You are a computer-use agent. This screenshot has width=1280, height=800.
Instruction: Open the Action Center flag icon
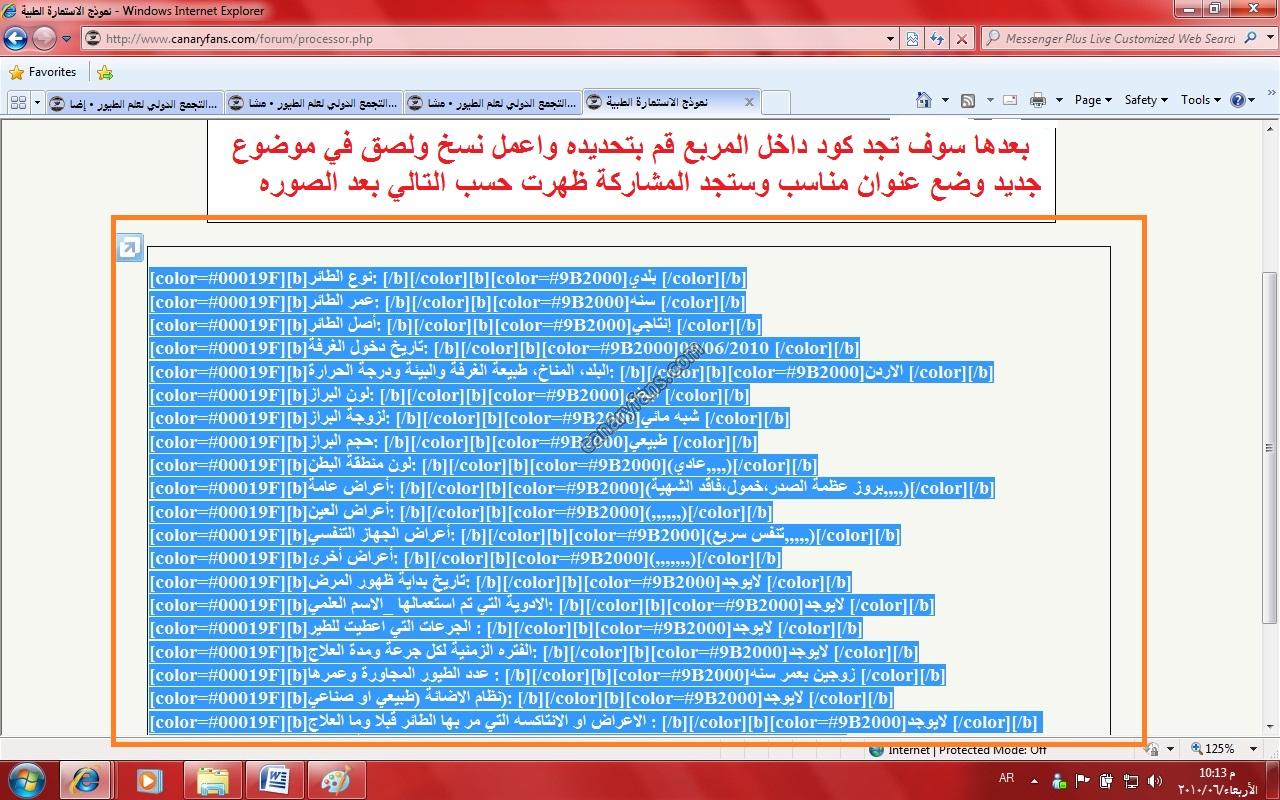coord(1083,780)
